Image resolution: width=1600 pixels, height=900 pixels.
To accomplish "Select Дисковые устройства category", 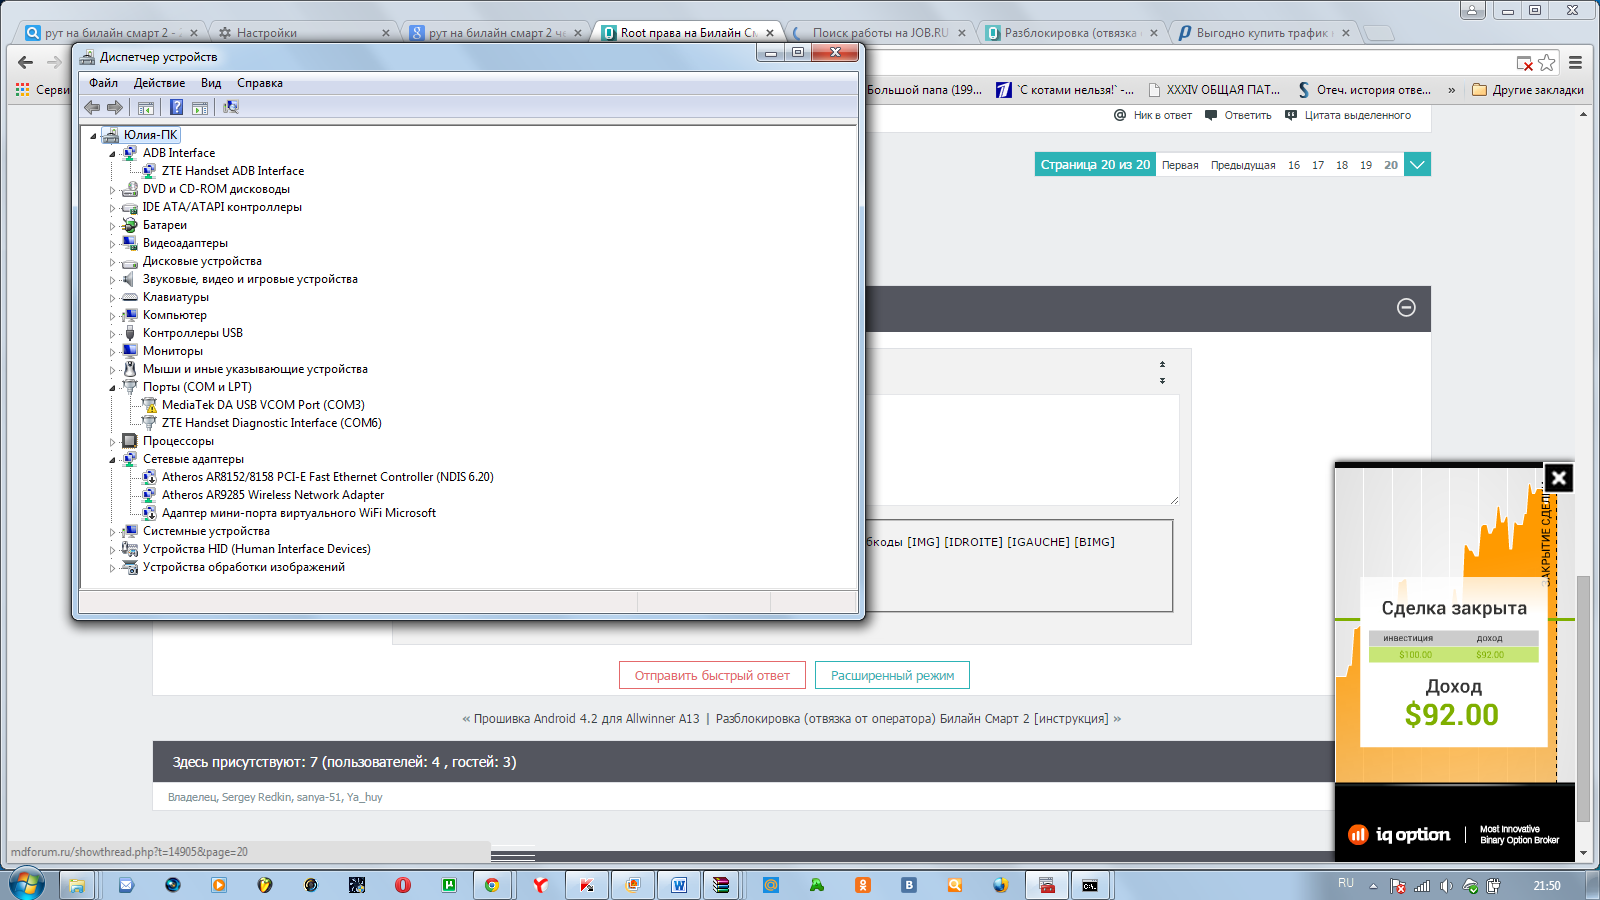I will pyautogui.click(x=202, y=261).
